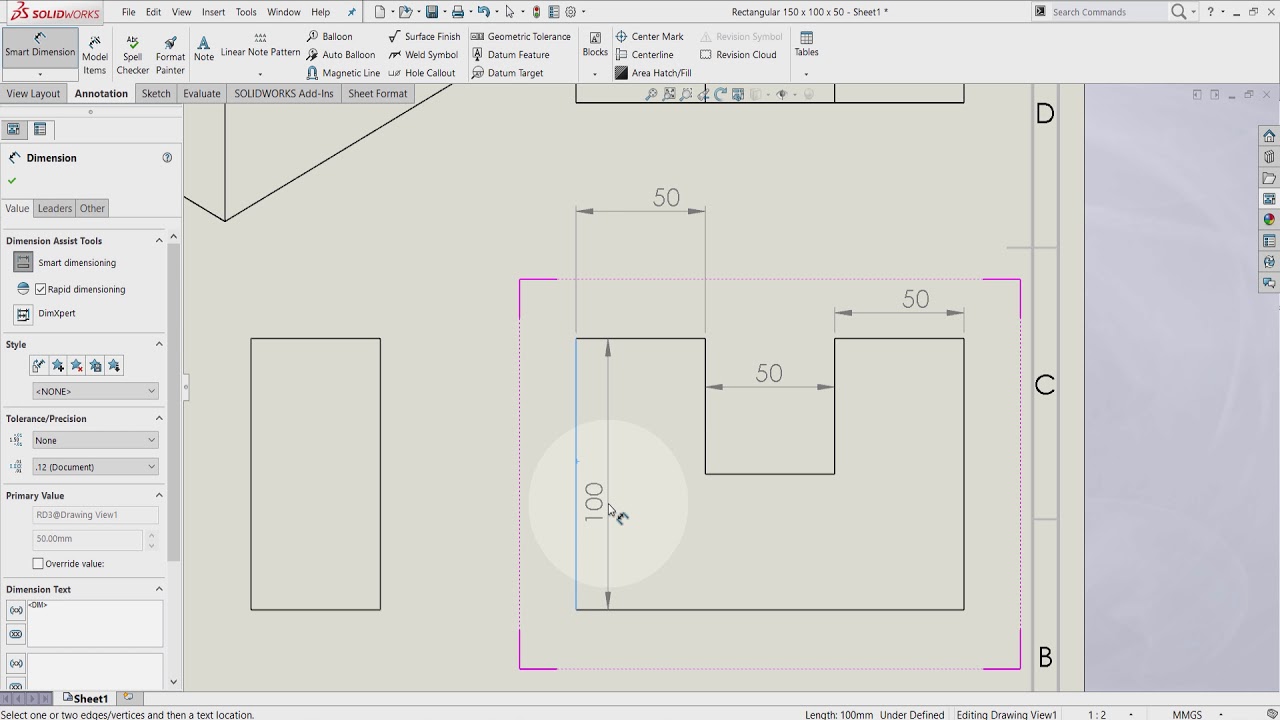The width and height of the screenshot is (1280, 720).
Task: Click the property panel vertical scrollbar
Action: (x=173, y=400)
